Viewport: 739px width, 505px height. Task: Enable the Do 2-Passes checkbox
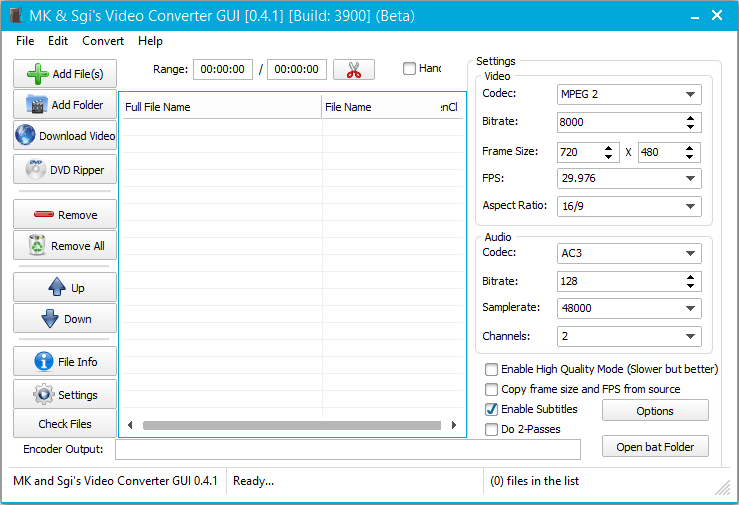[x=491, y=430]
